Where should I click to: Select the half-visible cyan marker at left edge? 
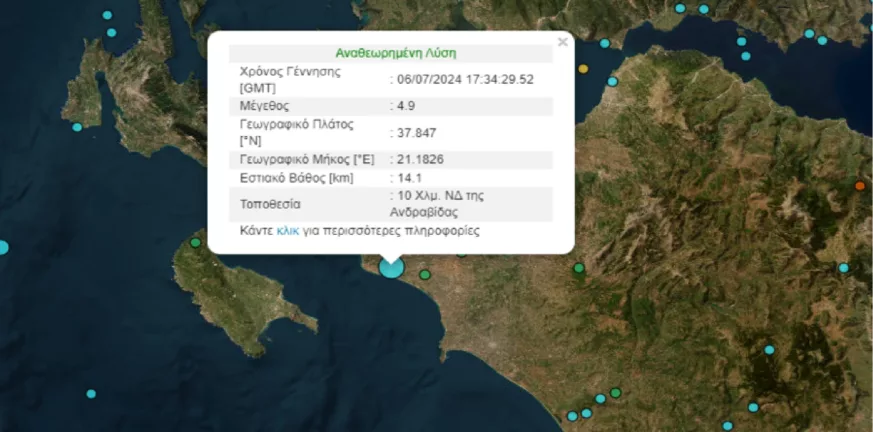click(x=3, y=247)
